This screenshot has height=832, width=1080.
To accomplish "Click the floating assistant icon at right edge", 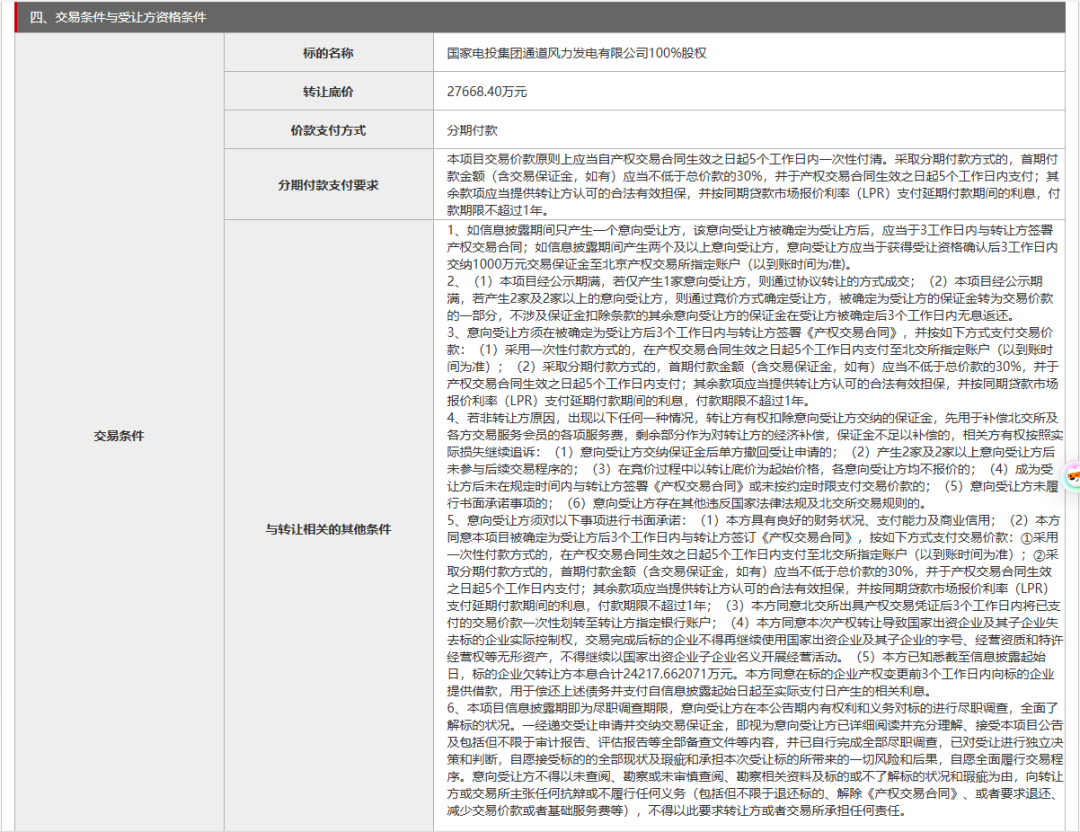I will pos(1072,476).
